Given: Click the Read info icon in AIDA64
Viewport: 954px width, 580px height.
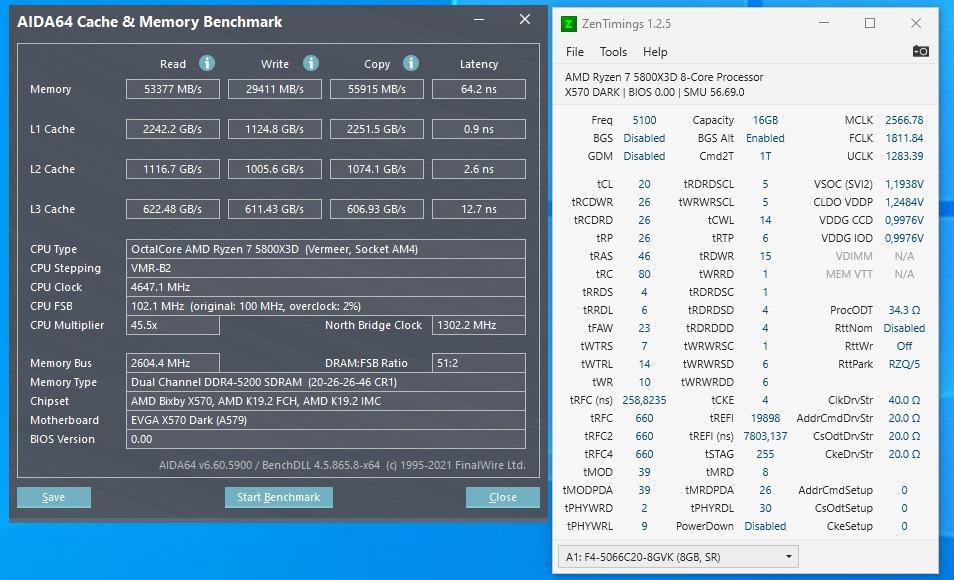Looking at the screenshot, I should coord(207,63).
